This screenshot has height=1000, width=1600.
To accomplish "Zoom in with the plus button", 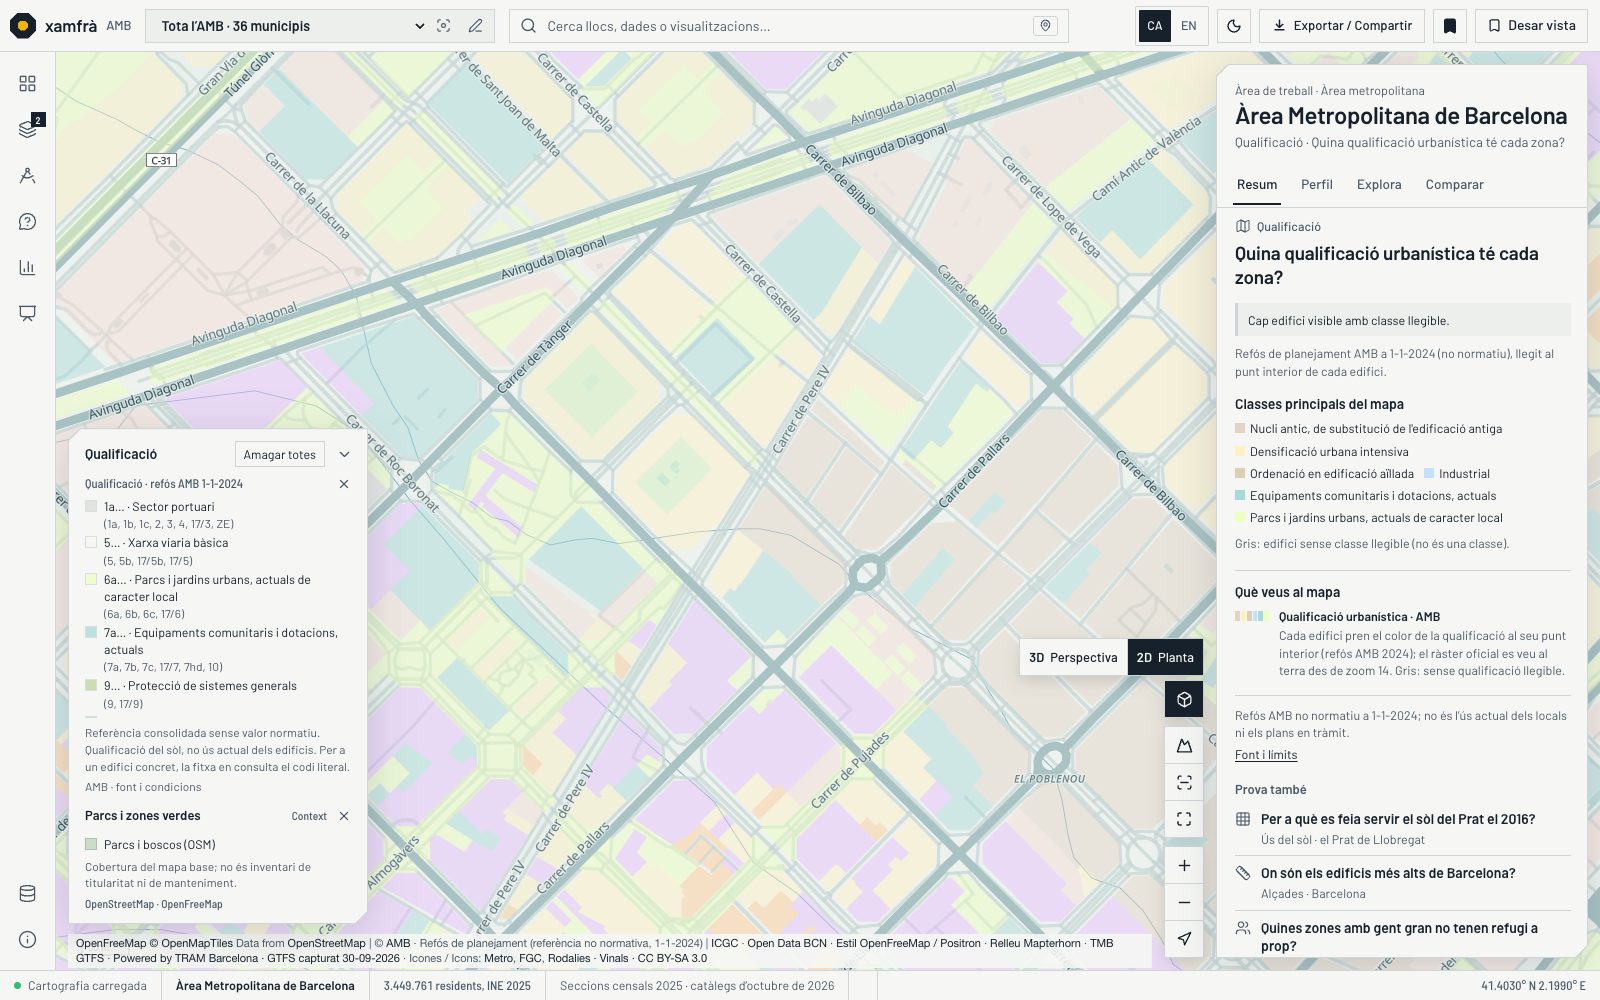I will 1184,865.
